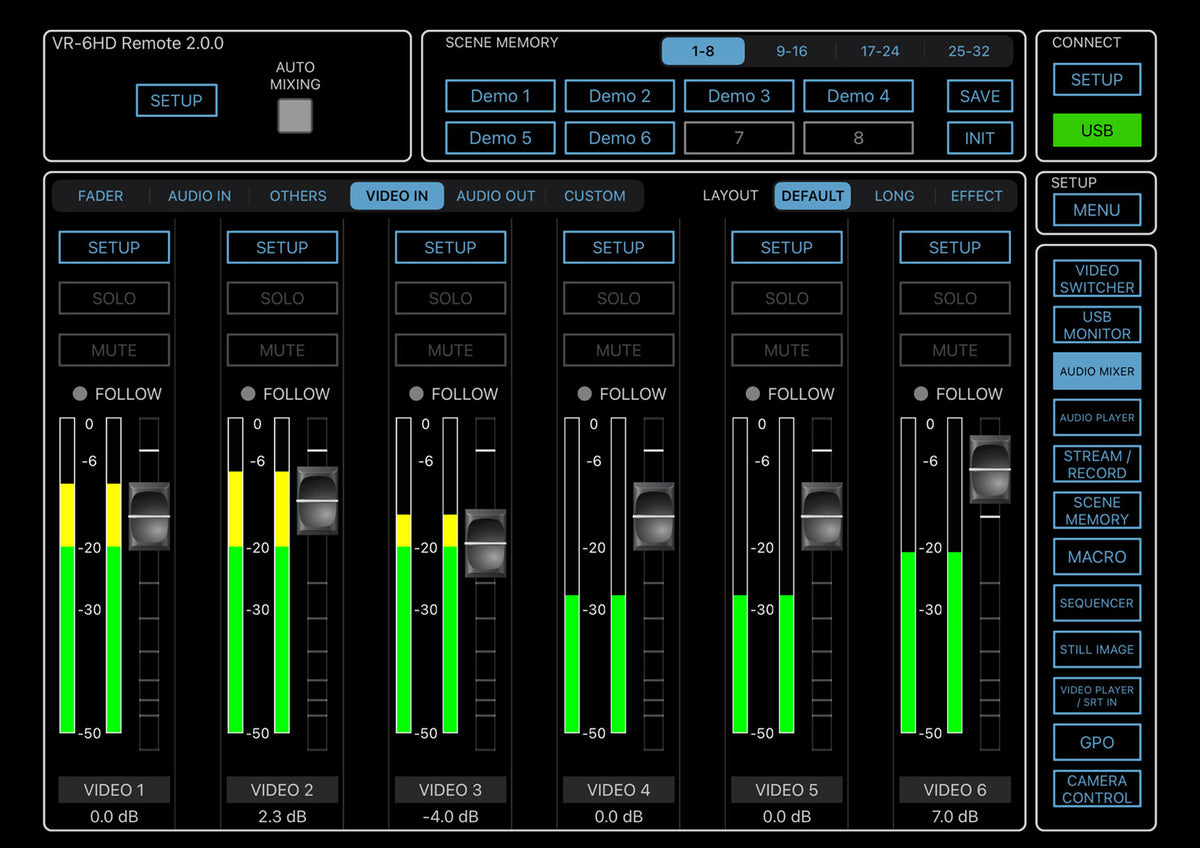Solo the VIDEO 5 channel
1200x848 pixels.
(786, 298)
